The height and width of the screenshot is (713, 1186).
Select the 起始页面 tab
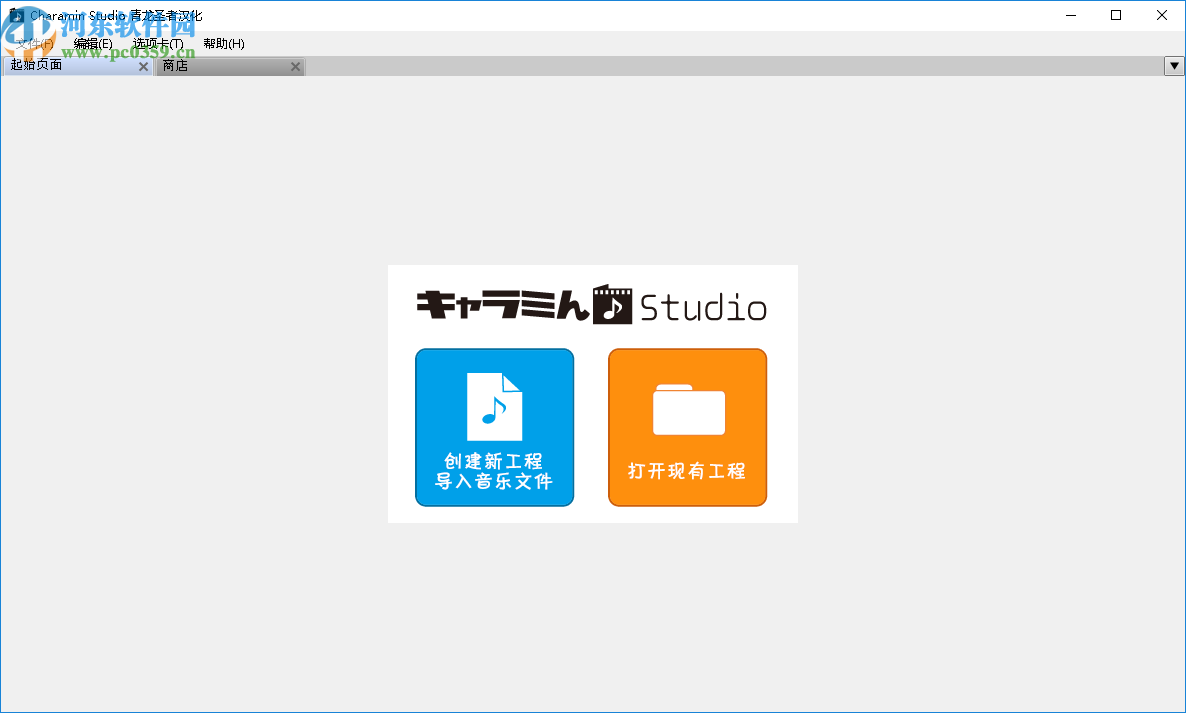60,65
